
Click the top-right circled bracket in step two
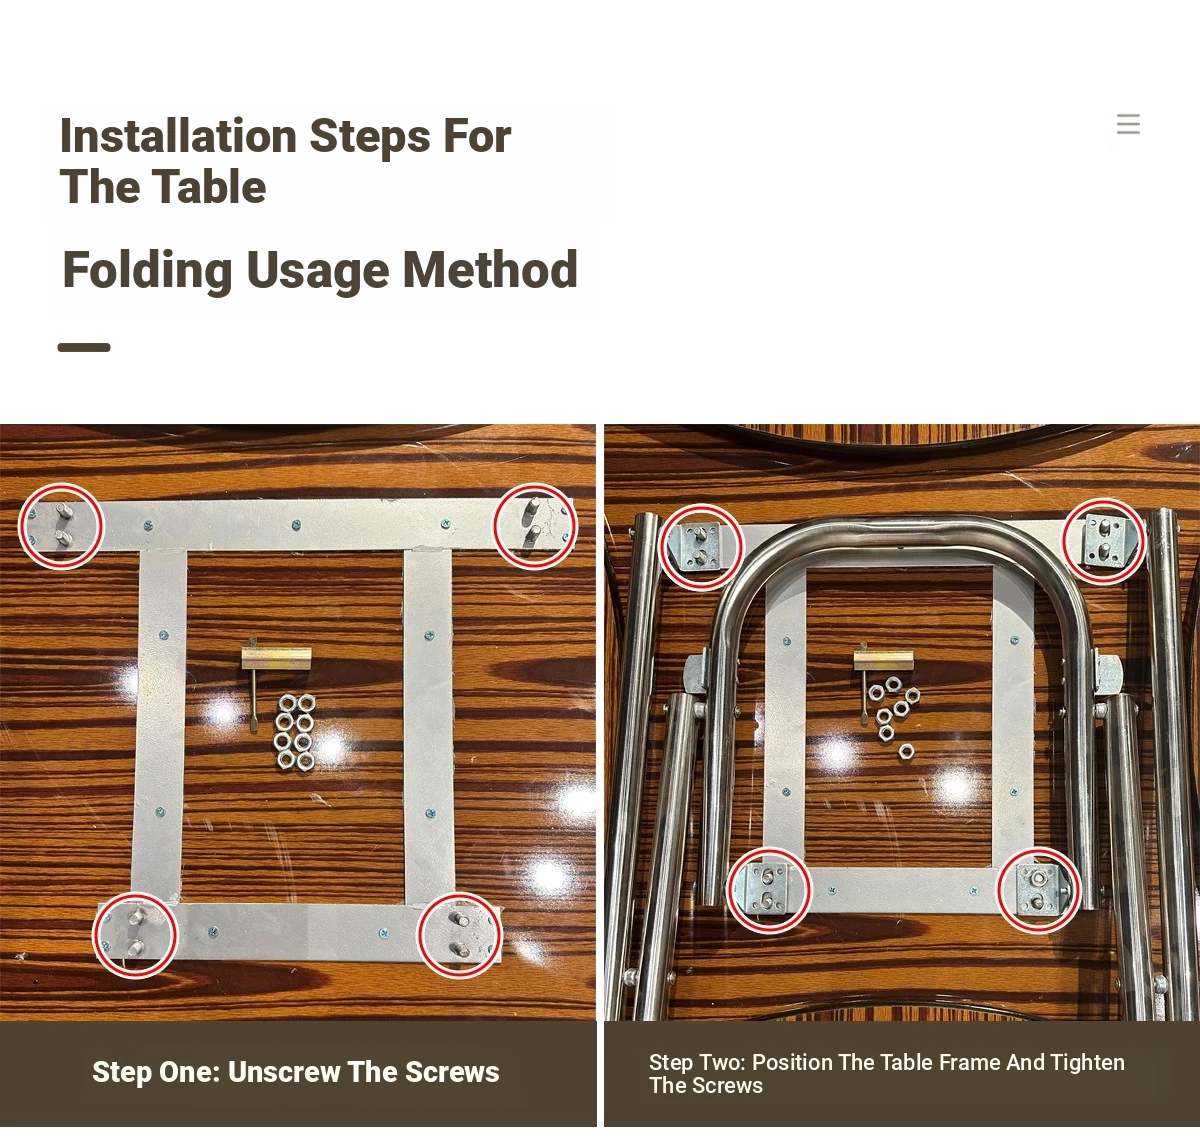[1104, 541]
